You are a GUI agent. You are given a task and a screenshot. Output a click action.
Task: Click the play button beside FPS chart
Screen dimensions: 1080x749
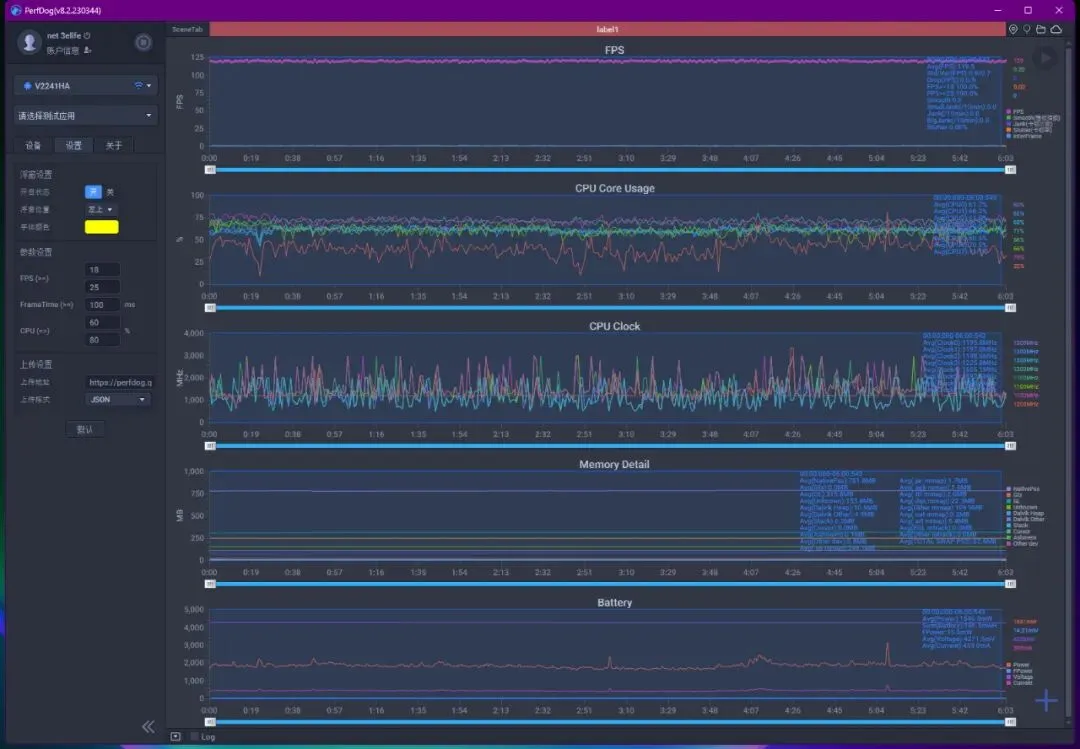1045,58
